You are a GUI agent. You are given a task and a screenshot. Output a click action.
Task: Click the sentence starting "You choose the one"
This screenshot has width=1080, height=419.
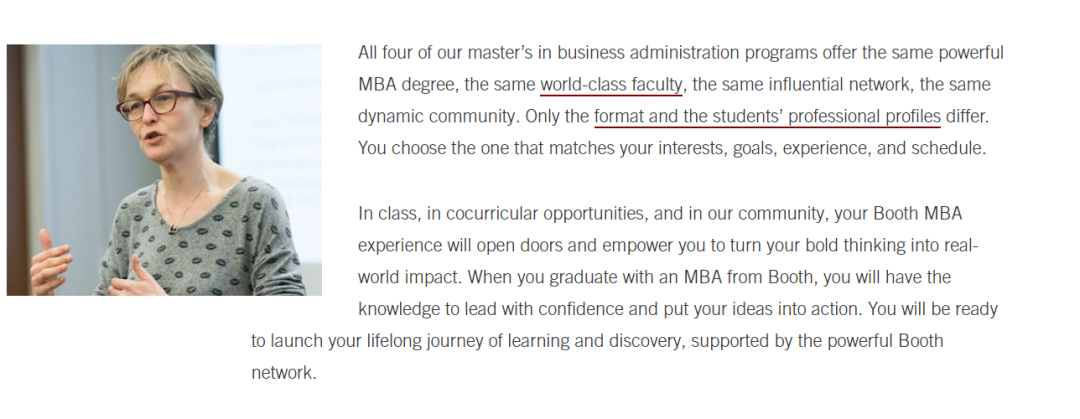pyautogui.click(x=672, y=148)
